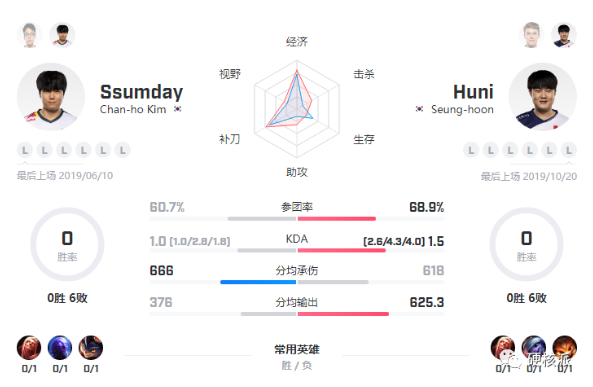Click Huni's middle champion icon
The image size is (593, 387).
[x=534, y=347]
